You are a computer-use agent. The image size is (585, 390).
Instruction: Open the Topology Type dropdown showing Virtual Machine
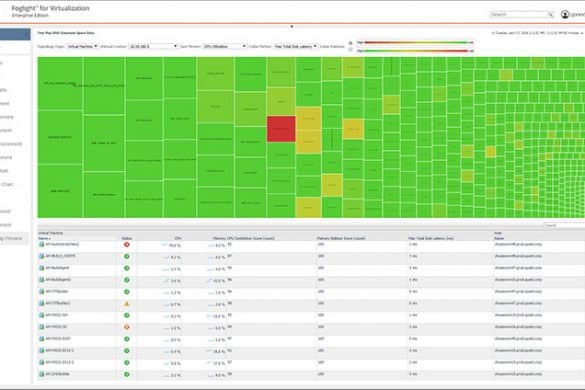[x=82, y=46]
